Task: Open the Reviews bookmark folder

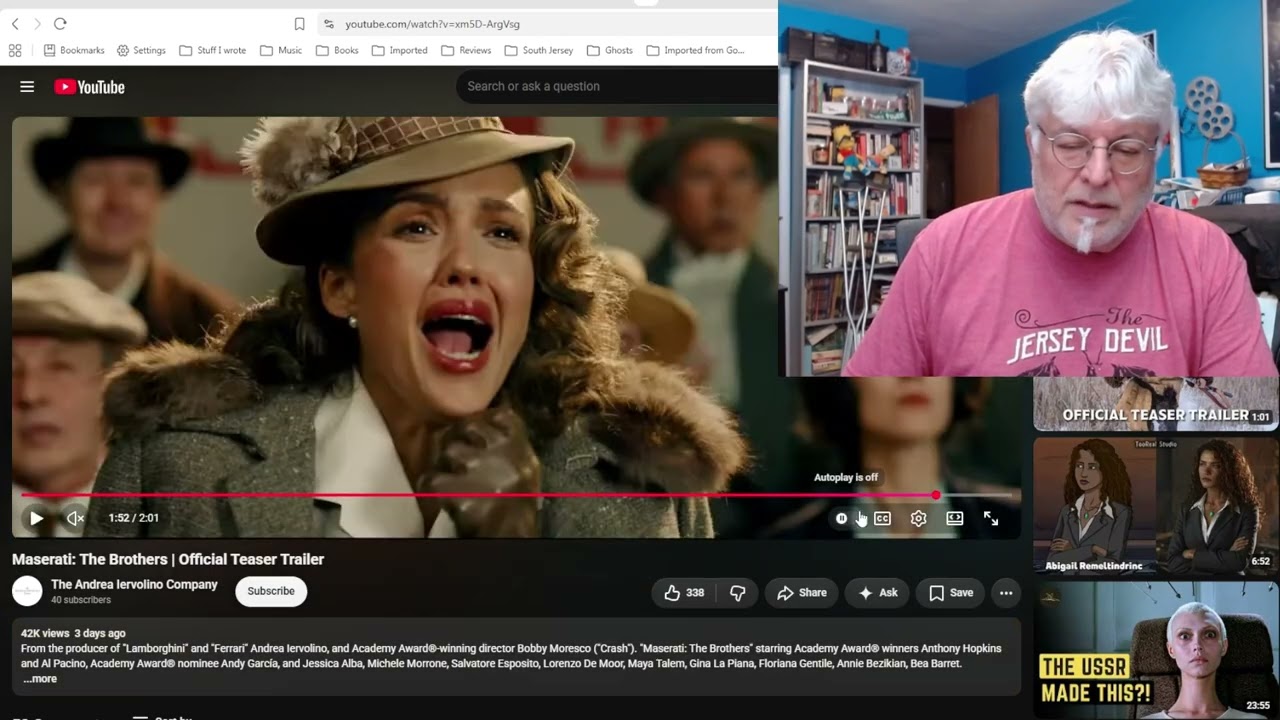Action: pos(466,50)
